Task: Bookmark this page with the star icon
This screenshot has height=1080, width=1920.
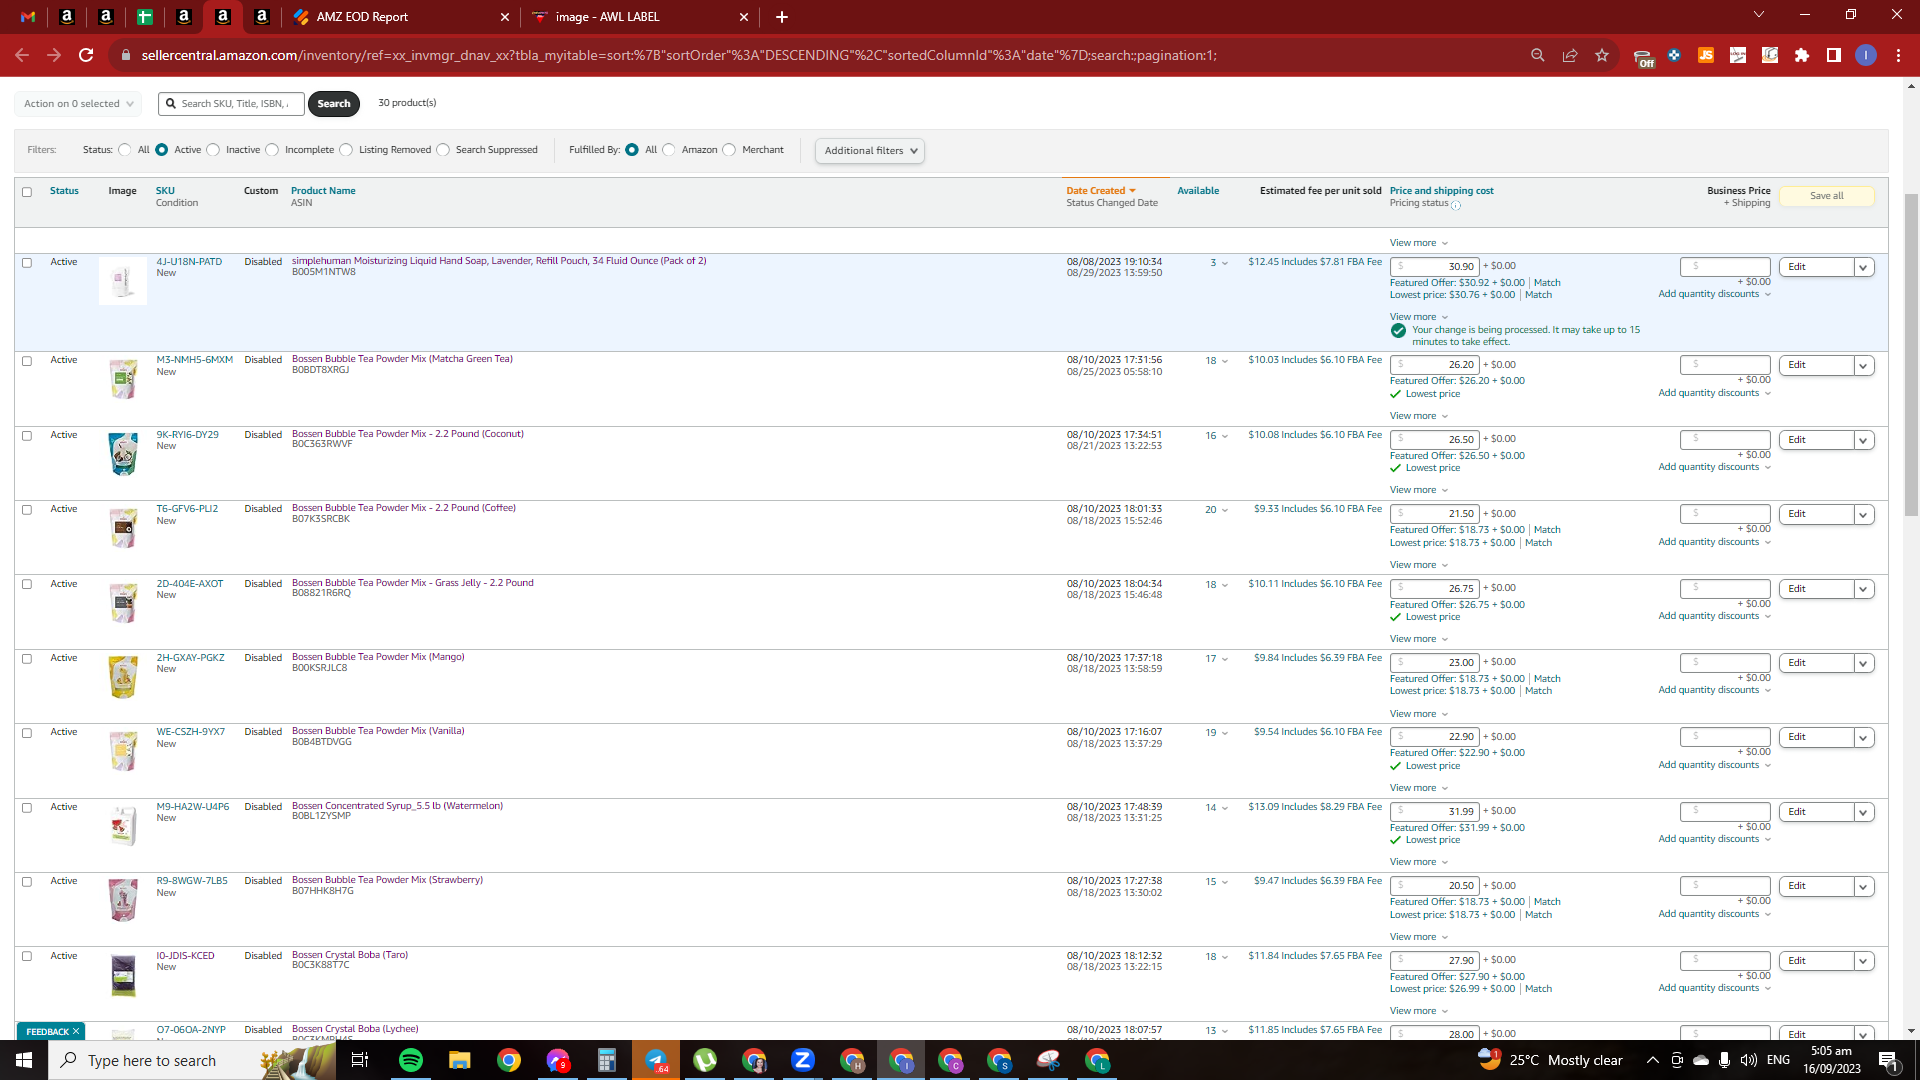Action: (x=1602, y=55)
